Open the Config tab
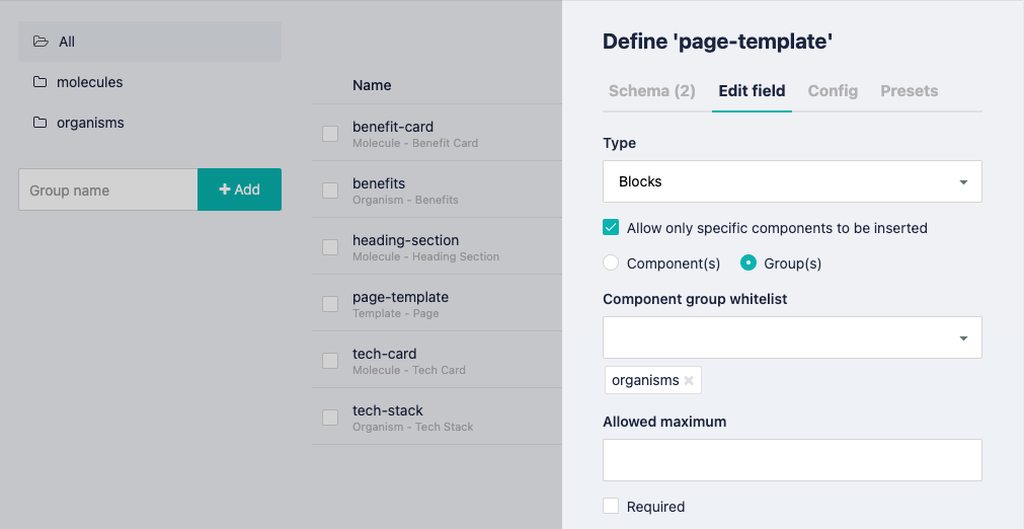The height and width of the screenshot is (529, 1024). (x=833, y=91)
